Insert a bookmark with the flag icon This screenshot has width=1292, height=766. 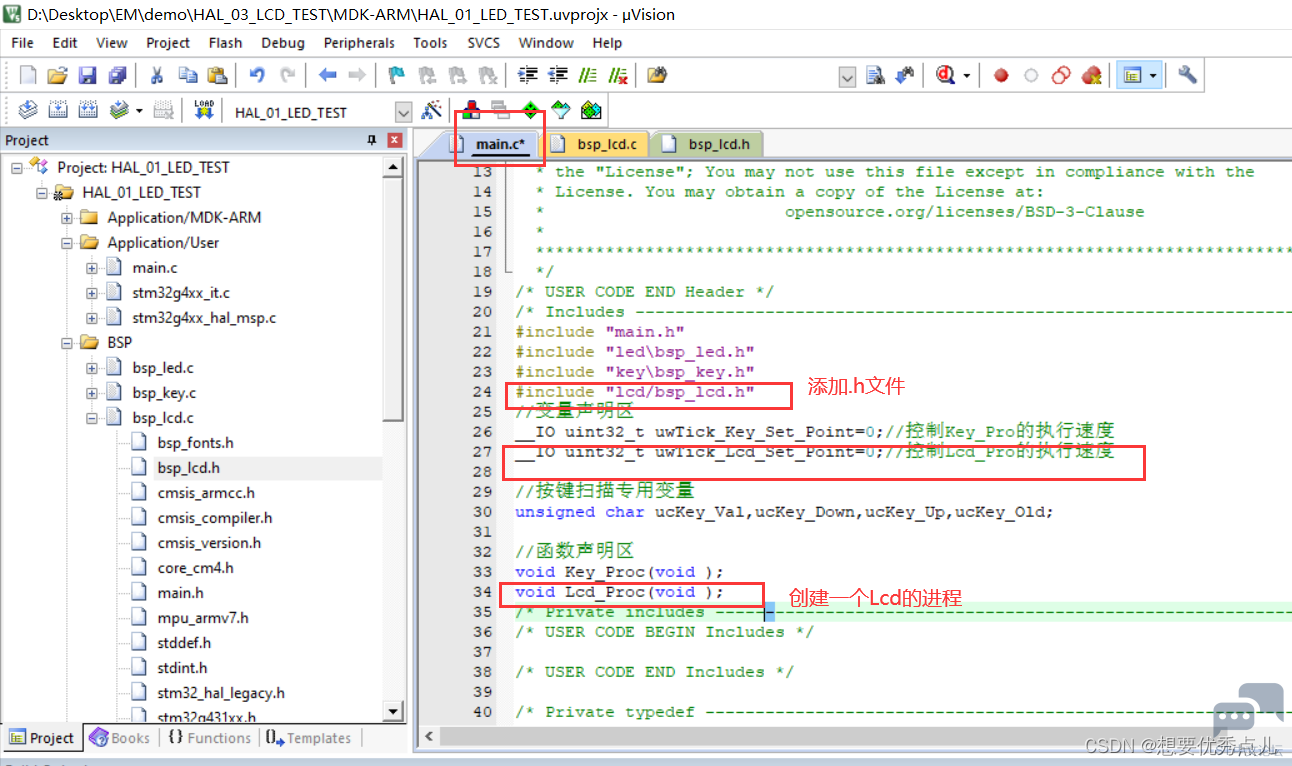pos(397,75)
